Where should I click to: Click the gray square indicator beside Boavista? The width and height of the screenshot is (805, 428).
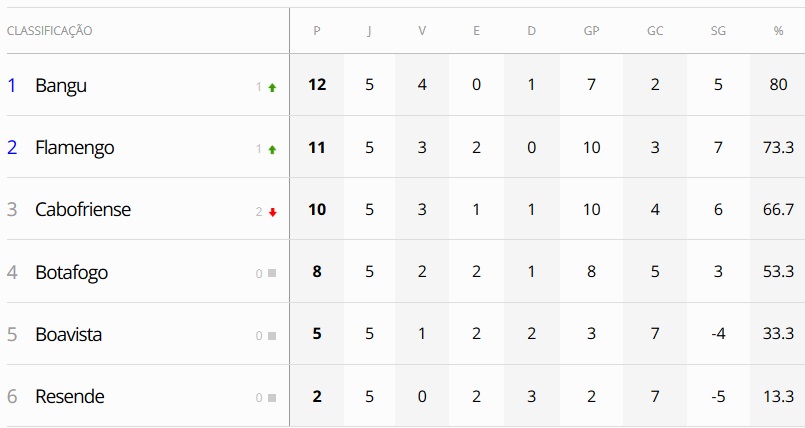[x=272, y=336]
